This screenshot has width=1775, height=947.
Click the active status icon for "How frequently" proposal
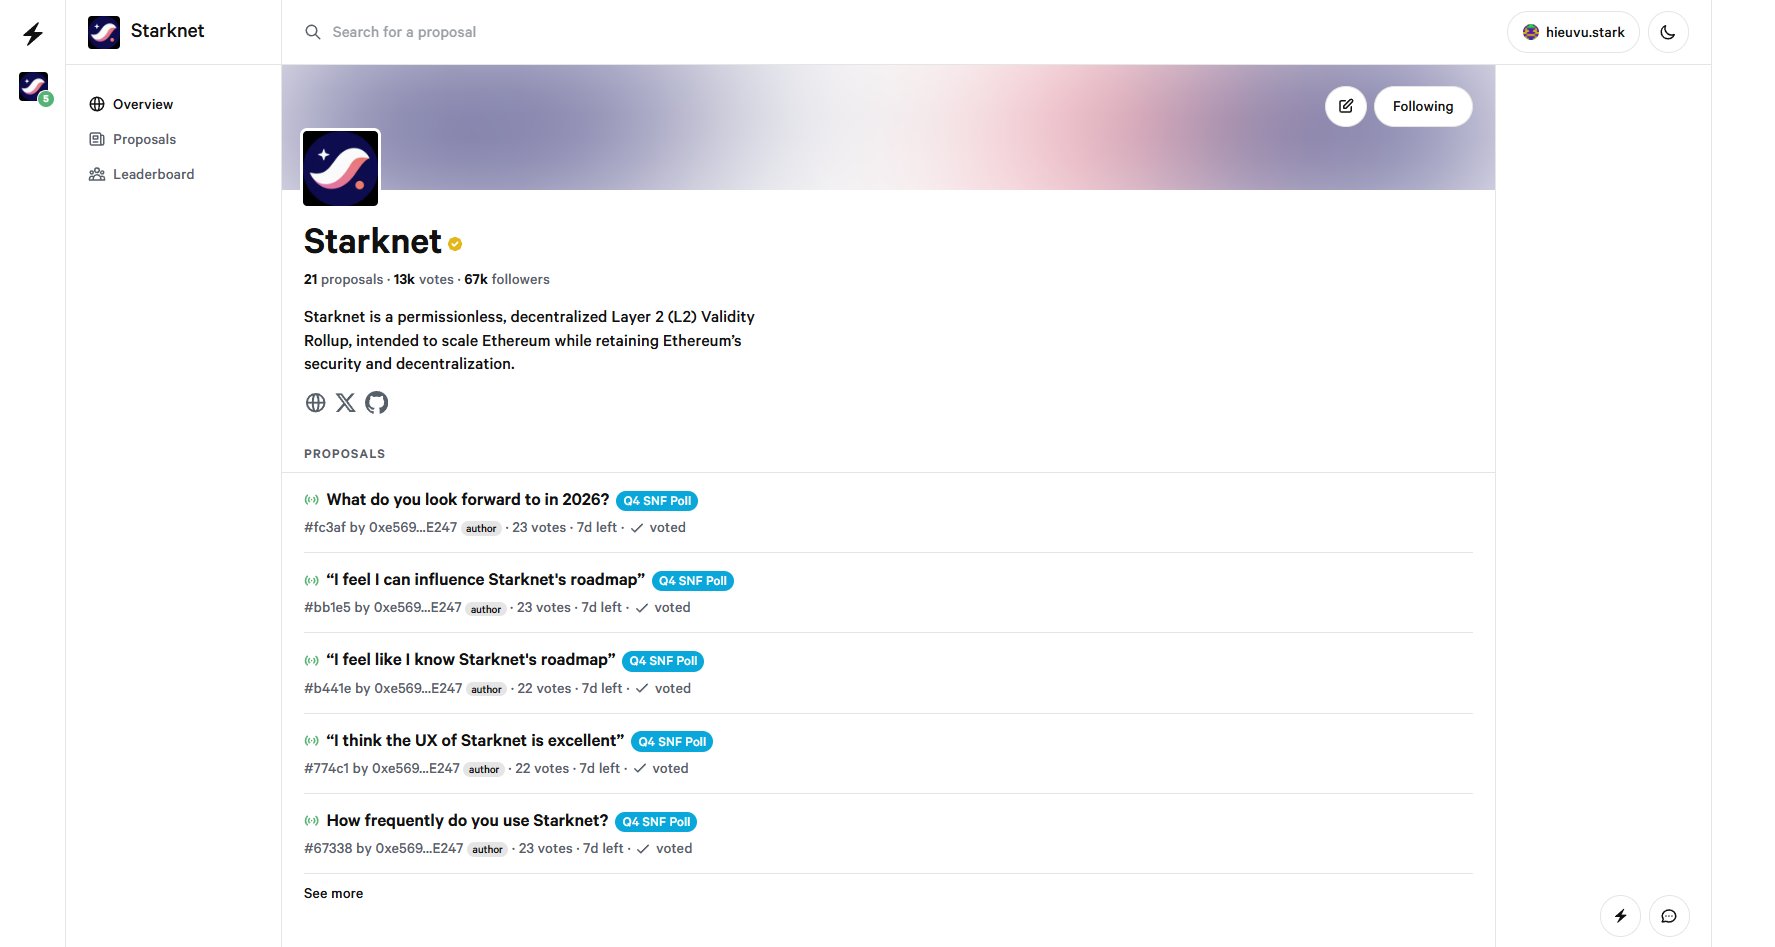click(x=312, y=821)
